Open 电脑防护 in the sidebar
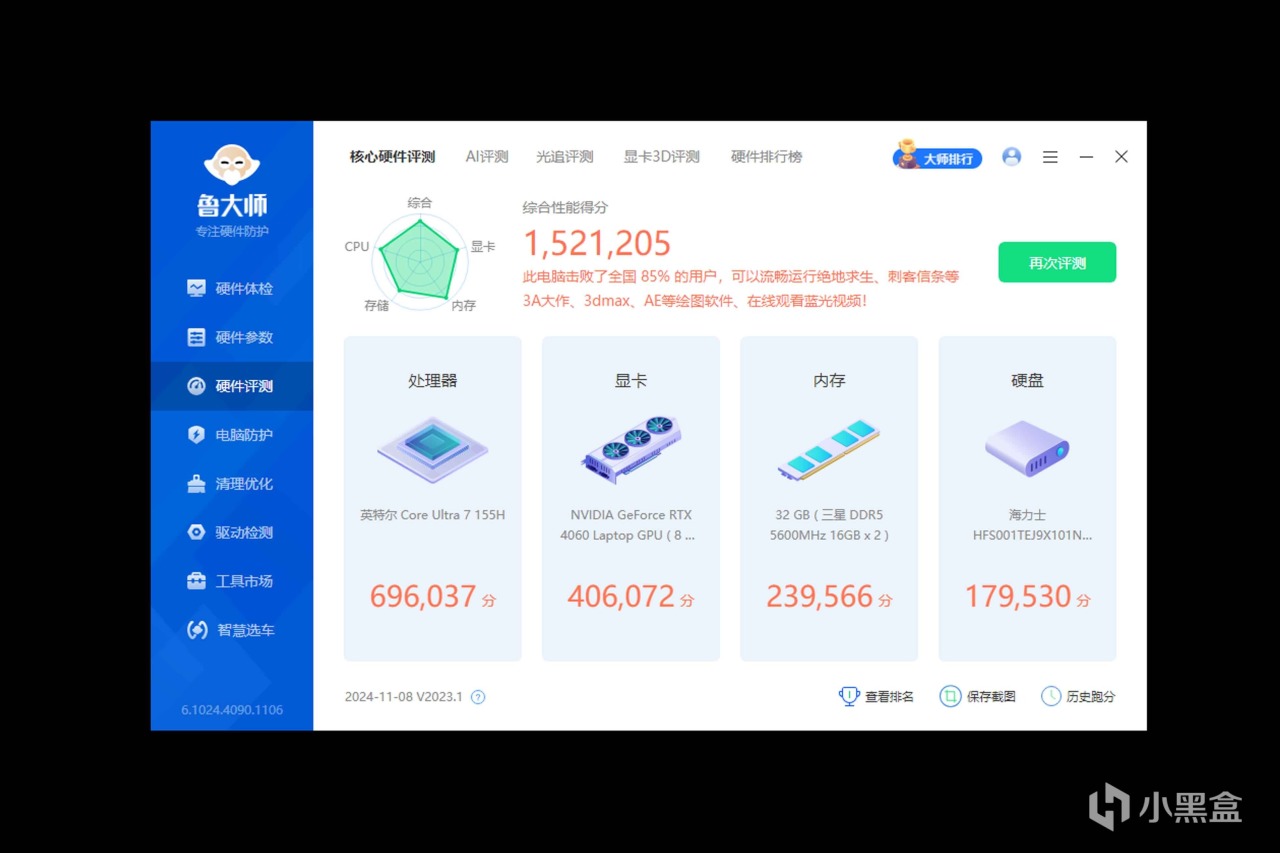Screen dimensions: 1280x853 [231, 435]
